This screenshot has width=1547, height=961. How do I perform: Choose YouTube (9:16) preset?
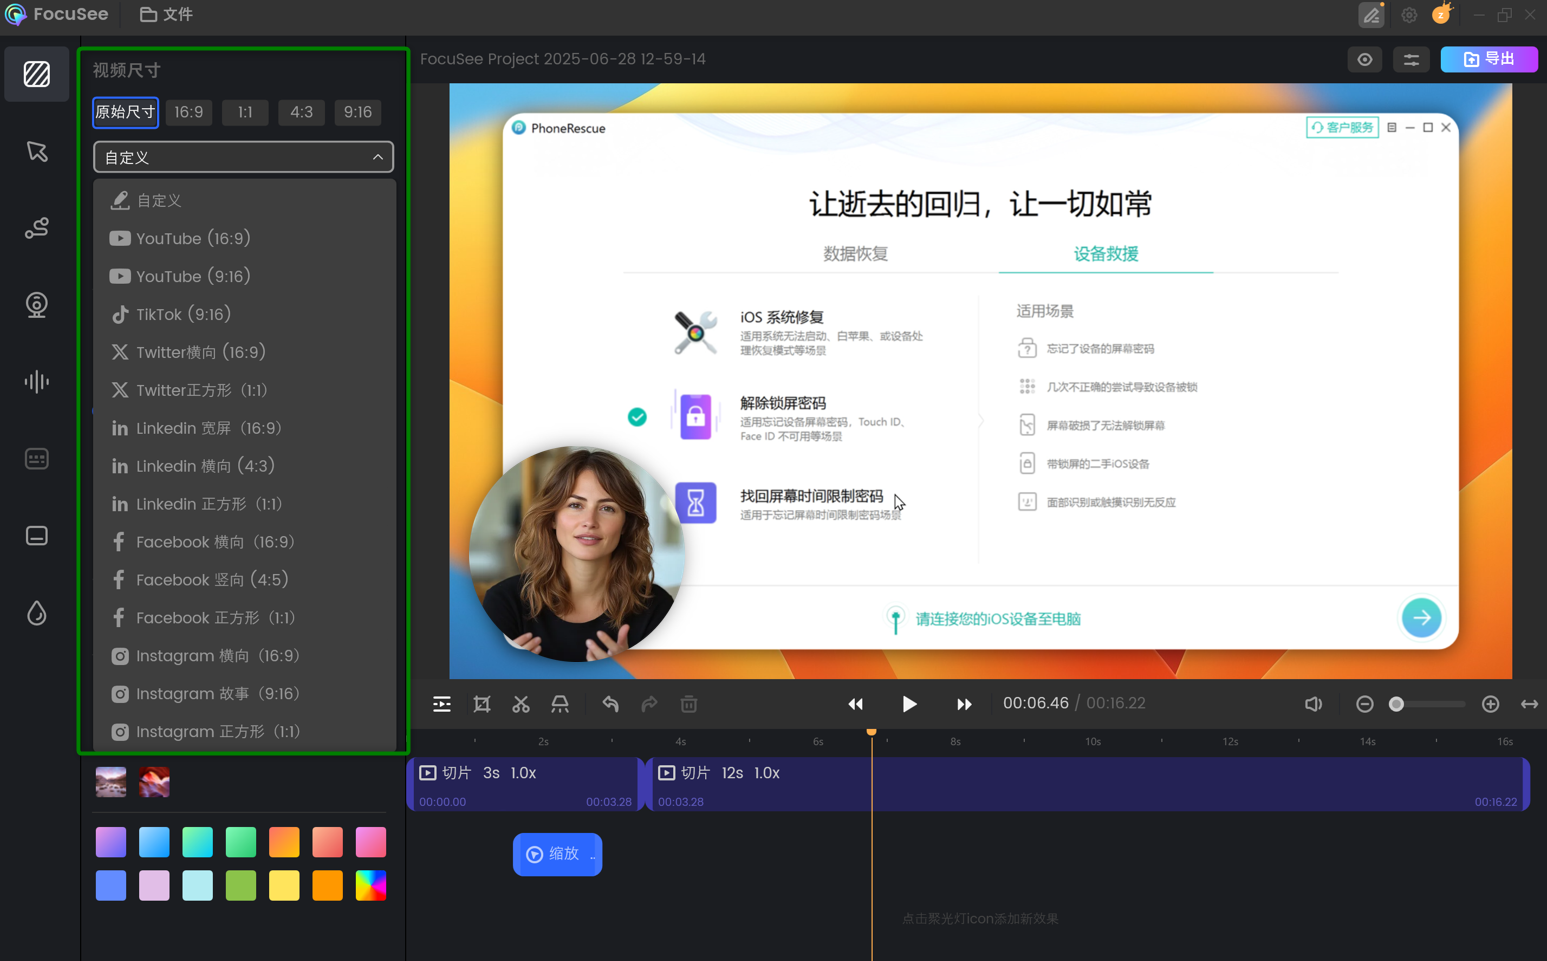245,277
